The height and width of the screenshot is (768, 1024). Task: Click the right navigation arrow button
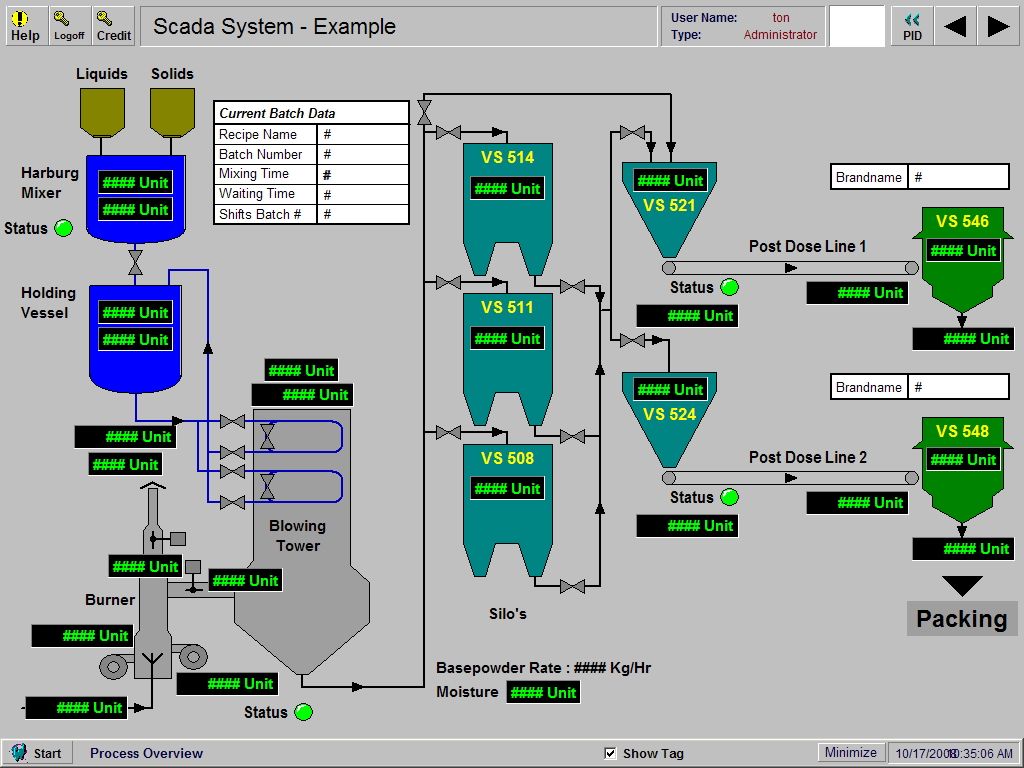(x=998, y=25)
